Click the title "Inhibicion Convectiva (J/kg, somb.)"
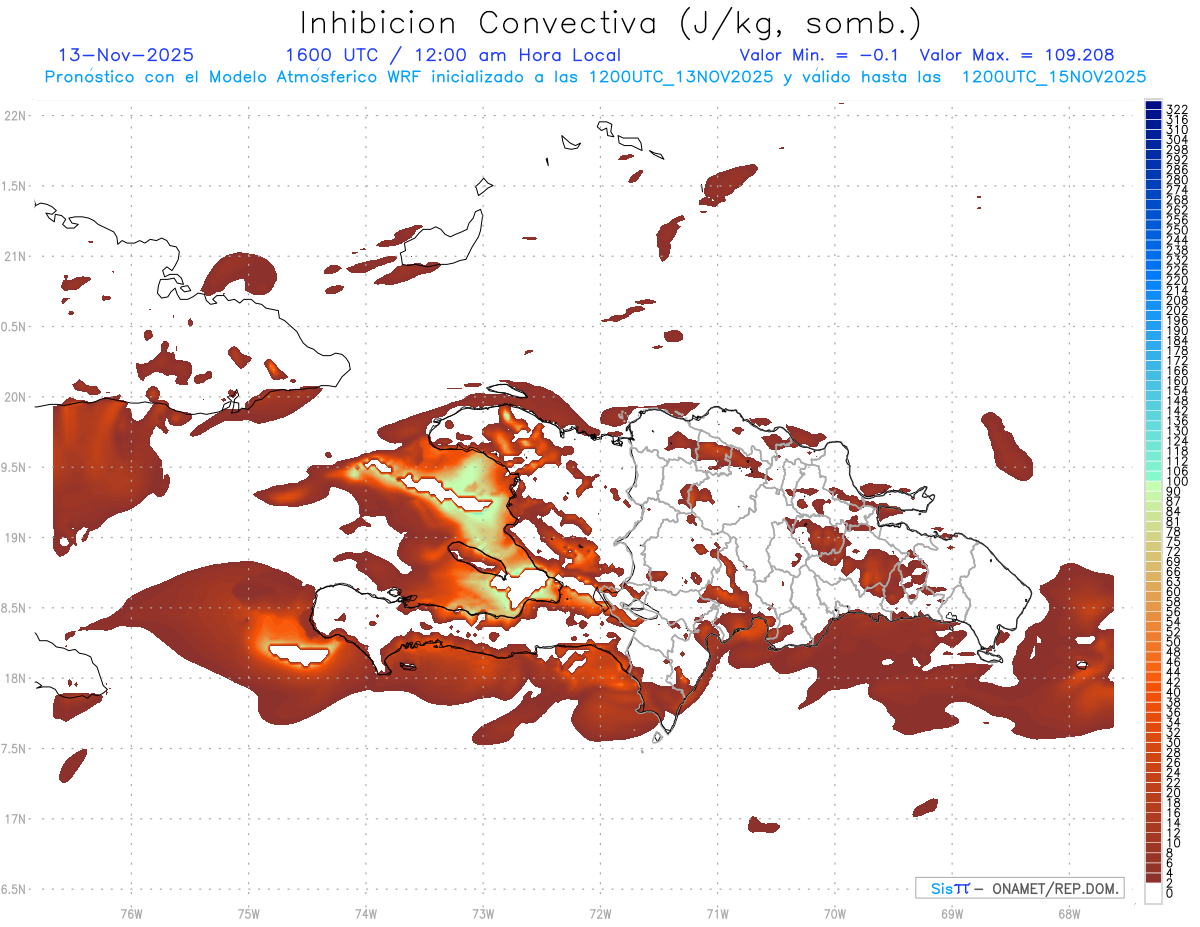Viewport: 1200px width, 927px height. [x=611, y=23]
